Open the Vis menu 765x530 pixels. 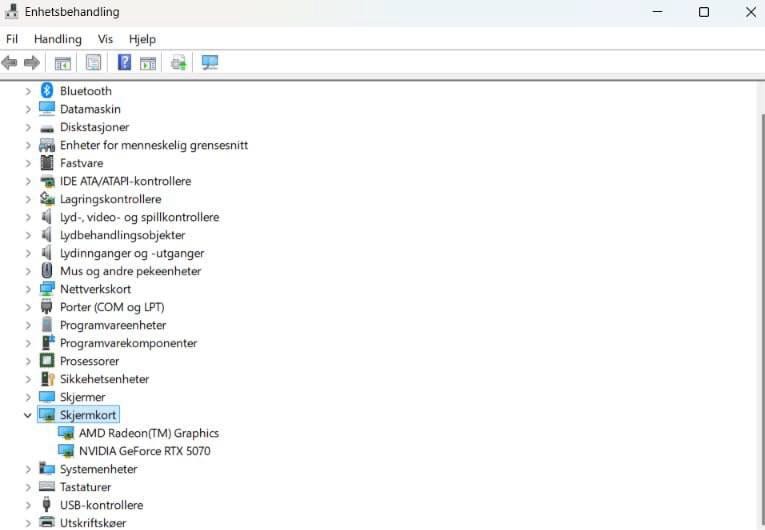105,39
